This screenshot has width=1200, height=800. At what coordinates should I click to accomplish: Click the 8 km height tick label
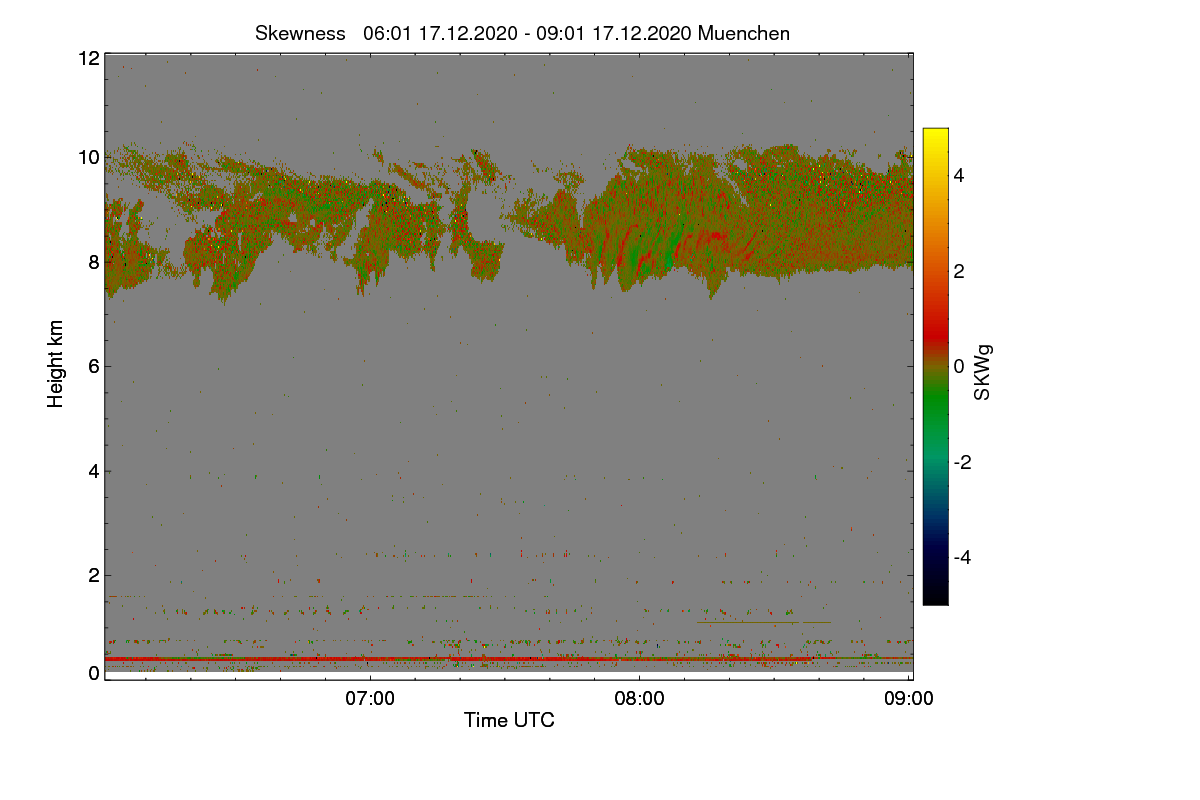pos(93,262)
